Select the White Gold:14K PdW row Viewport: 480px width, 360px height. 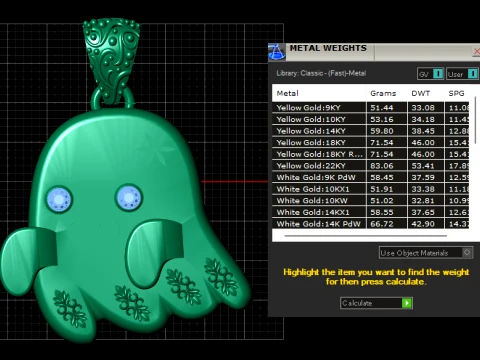[370, 224]
